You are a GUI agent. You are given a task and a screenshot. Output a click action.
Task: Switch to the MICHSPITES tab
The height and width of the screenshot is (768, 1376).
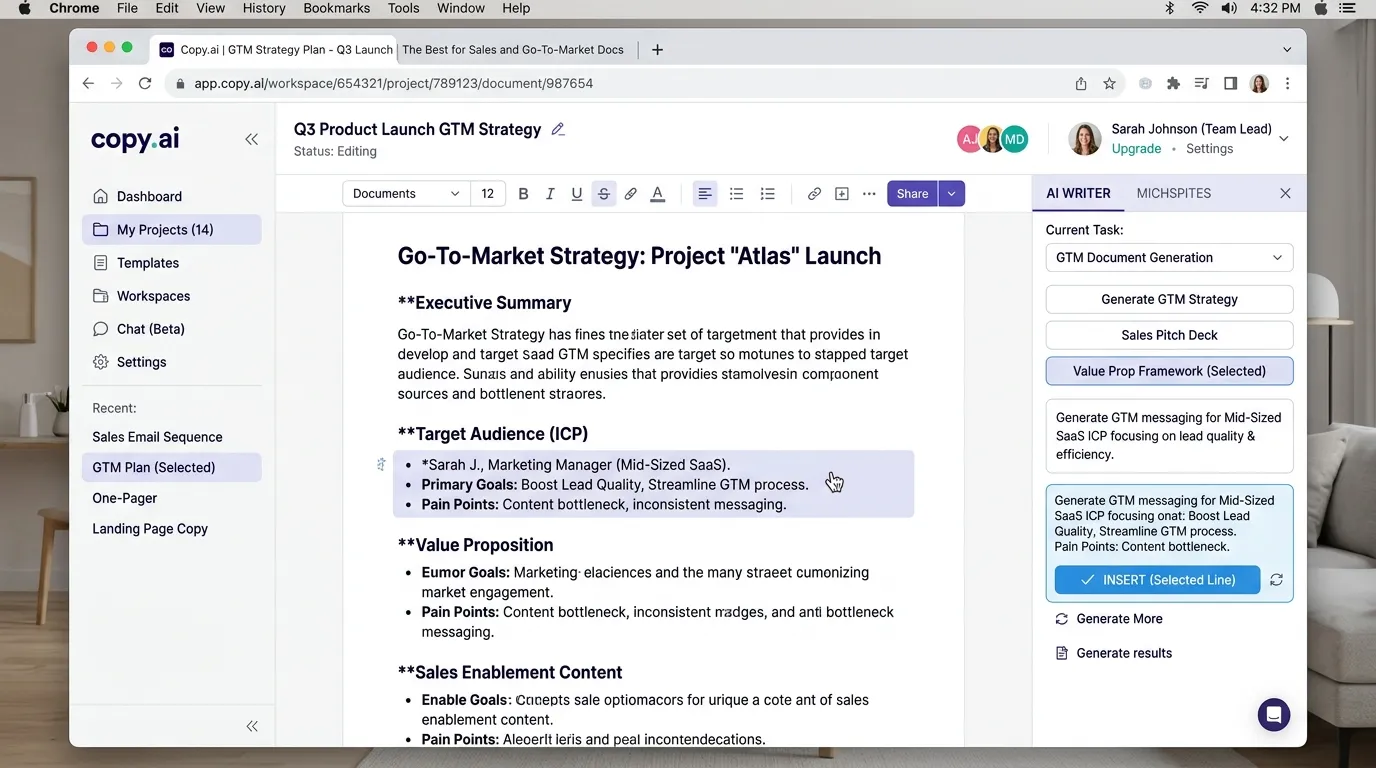(x=1174, y=193)
